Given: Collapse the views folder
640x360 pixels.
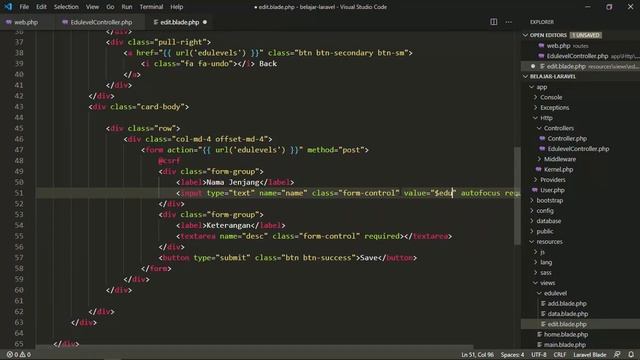Looking at the screenshot, I should click(x=547, y=283).
